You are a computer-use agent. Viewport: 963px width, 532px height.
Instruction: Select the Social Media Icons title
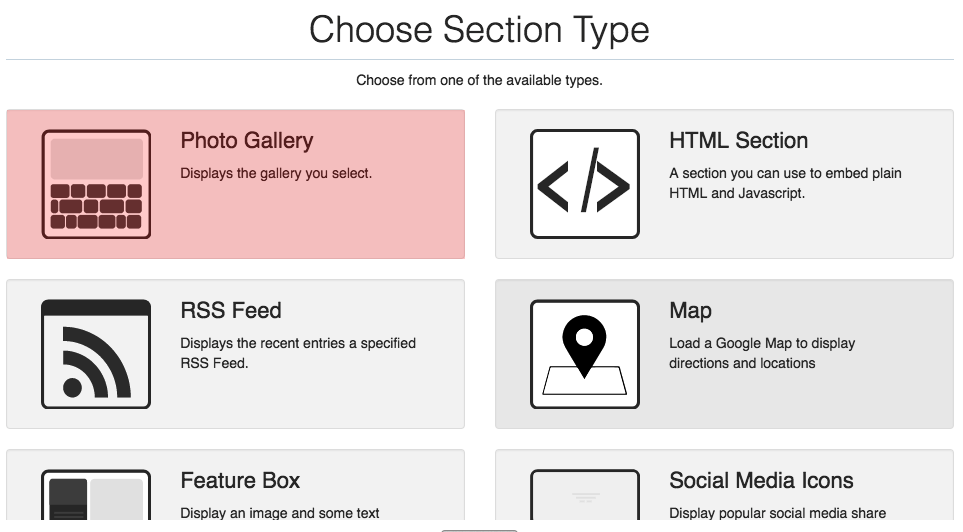(x=761, y=481)
